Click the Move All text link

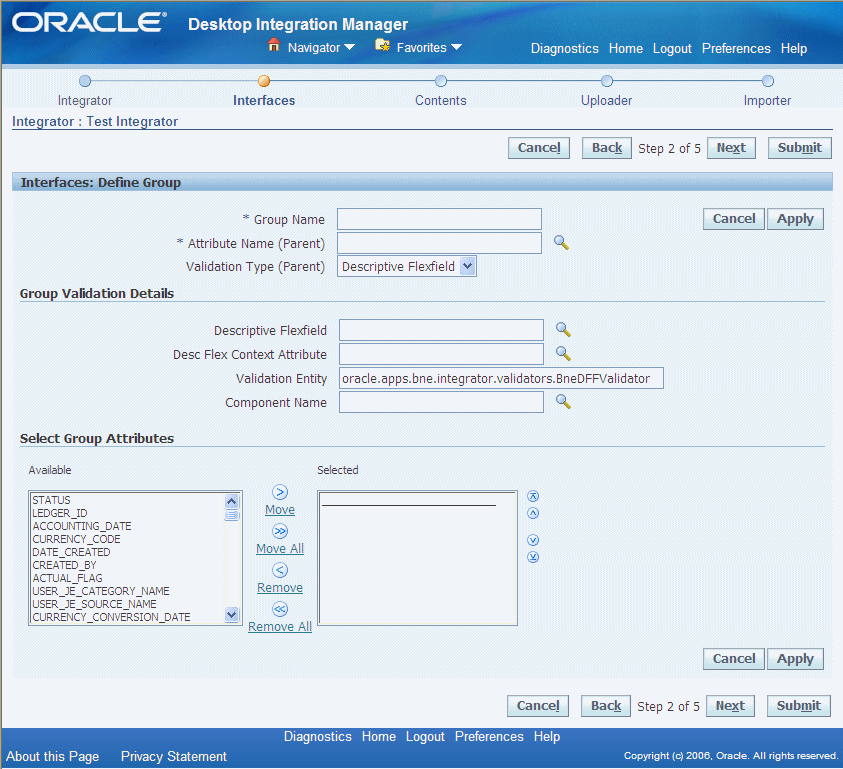click(x=280, y=549)
